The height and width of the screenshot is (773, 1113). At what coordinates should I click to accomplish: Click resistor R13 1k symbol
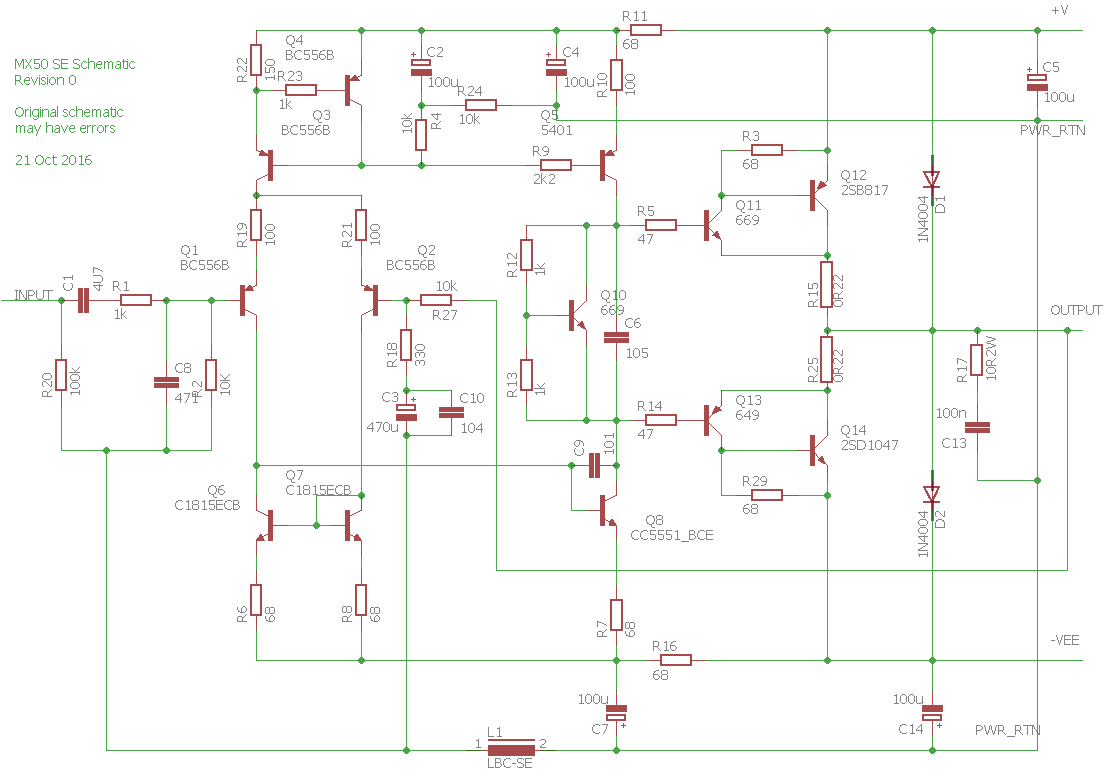point(526,375)
